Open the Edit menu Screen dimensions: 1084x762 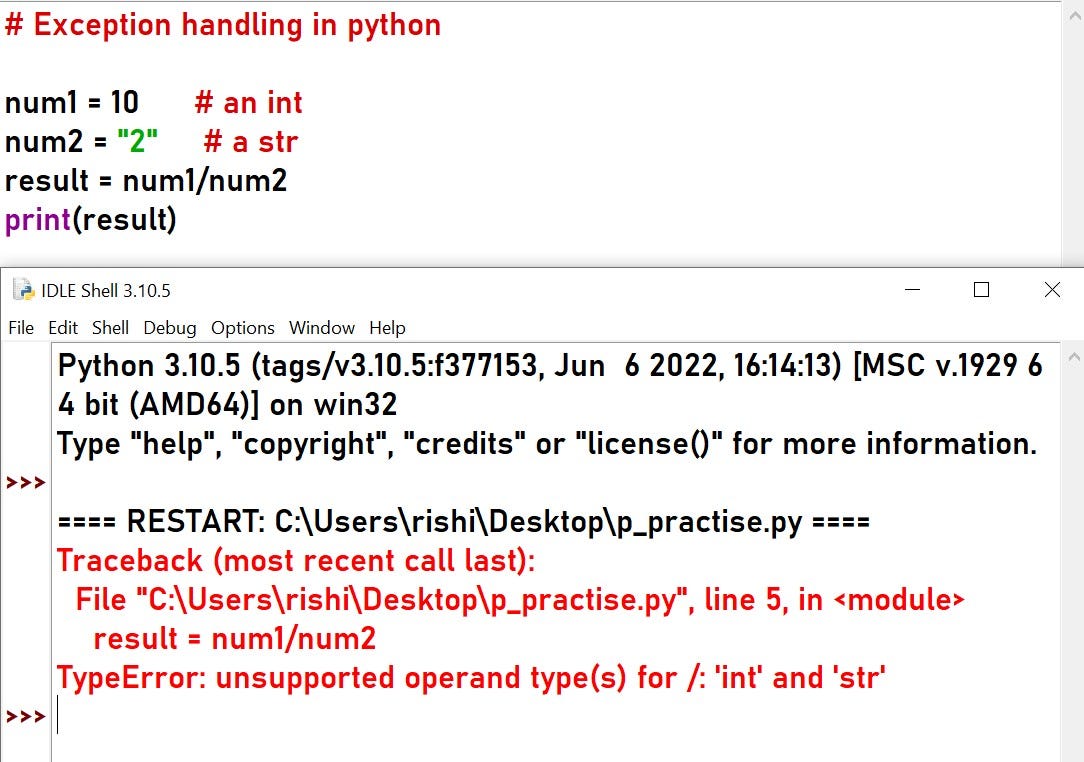point(62,328)
